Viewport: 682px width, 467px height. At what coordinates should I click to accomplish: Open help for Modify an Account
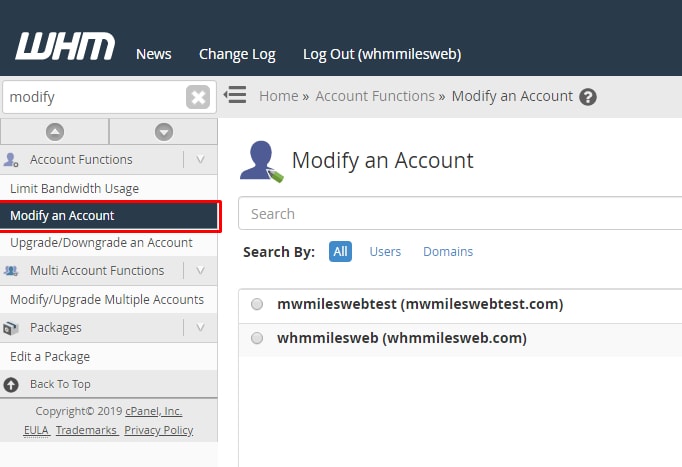588,97
